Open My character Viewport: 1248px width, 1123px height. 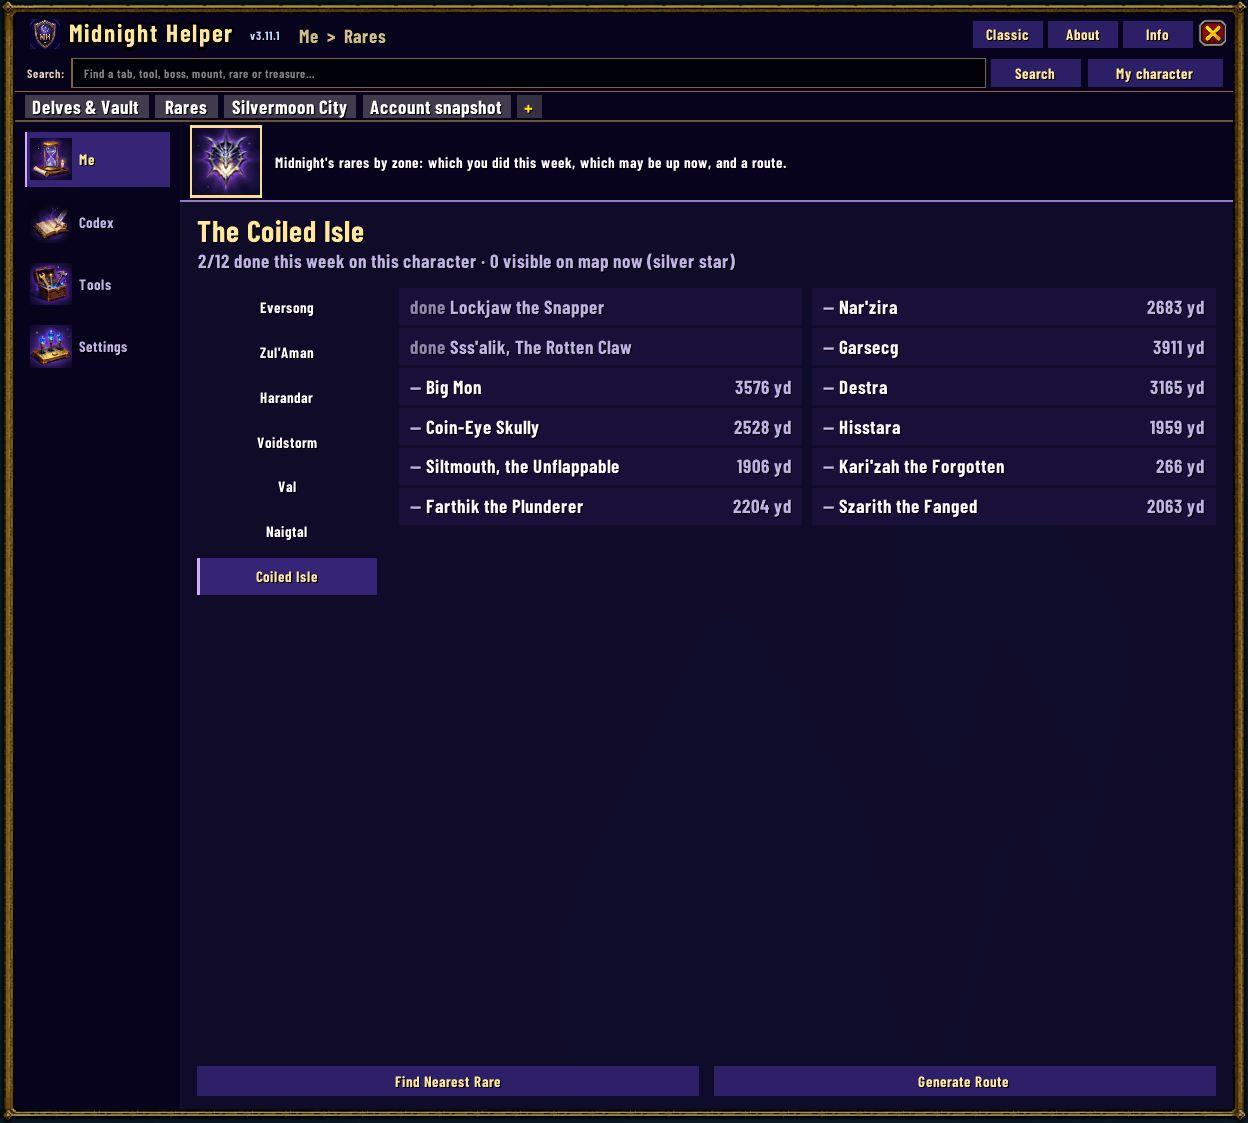click(1155, 74)
